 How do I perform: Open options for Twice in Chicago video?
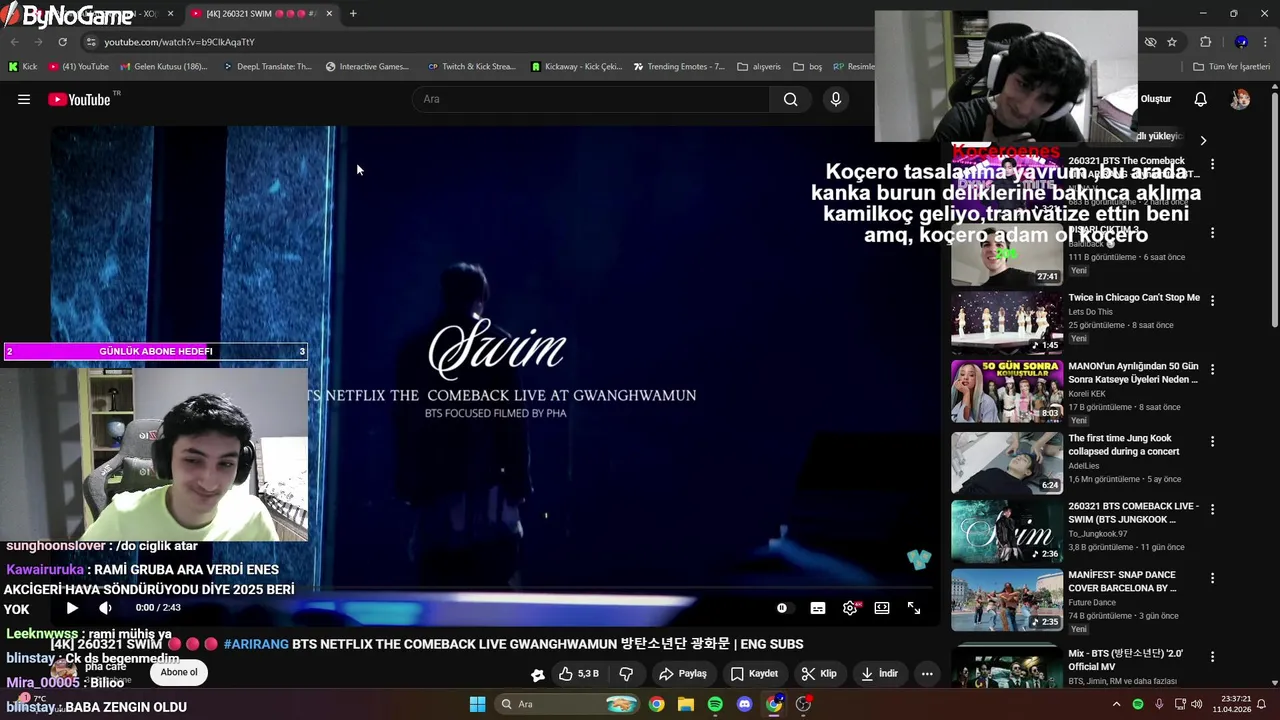coord(1212,301)
